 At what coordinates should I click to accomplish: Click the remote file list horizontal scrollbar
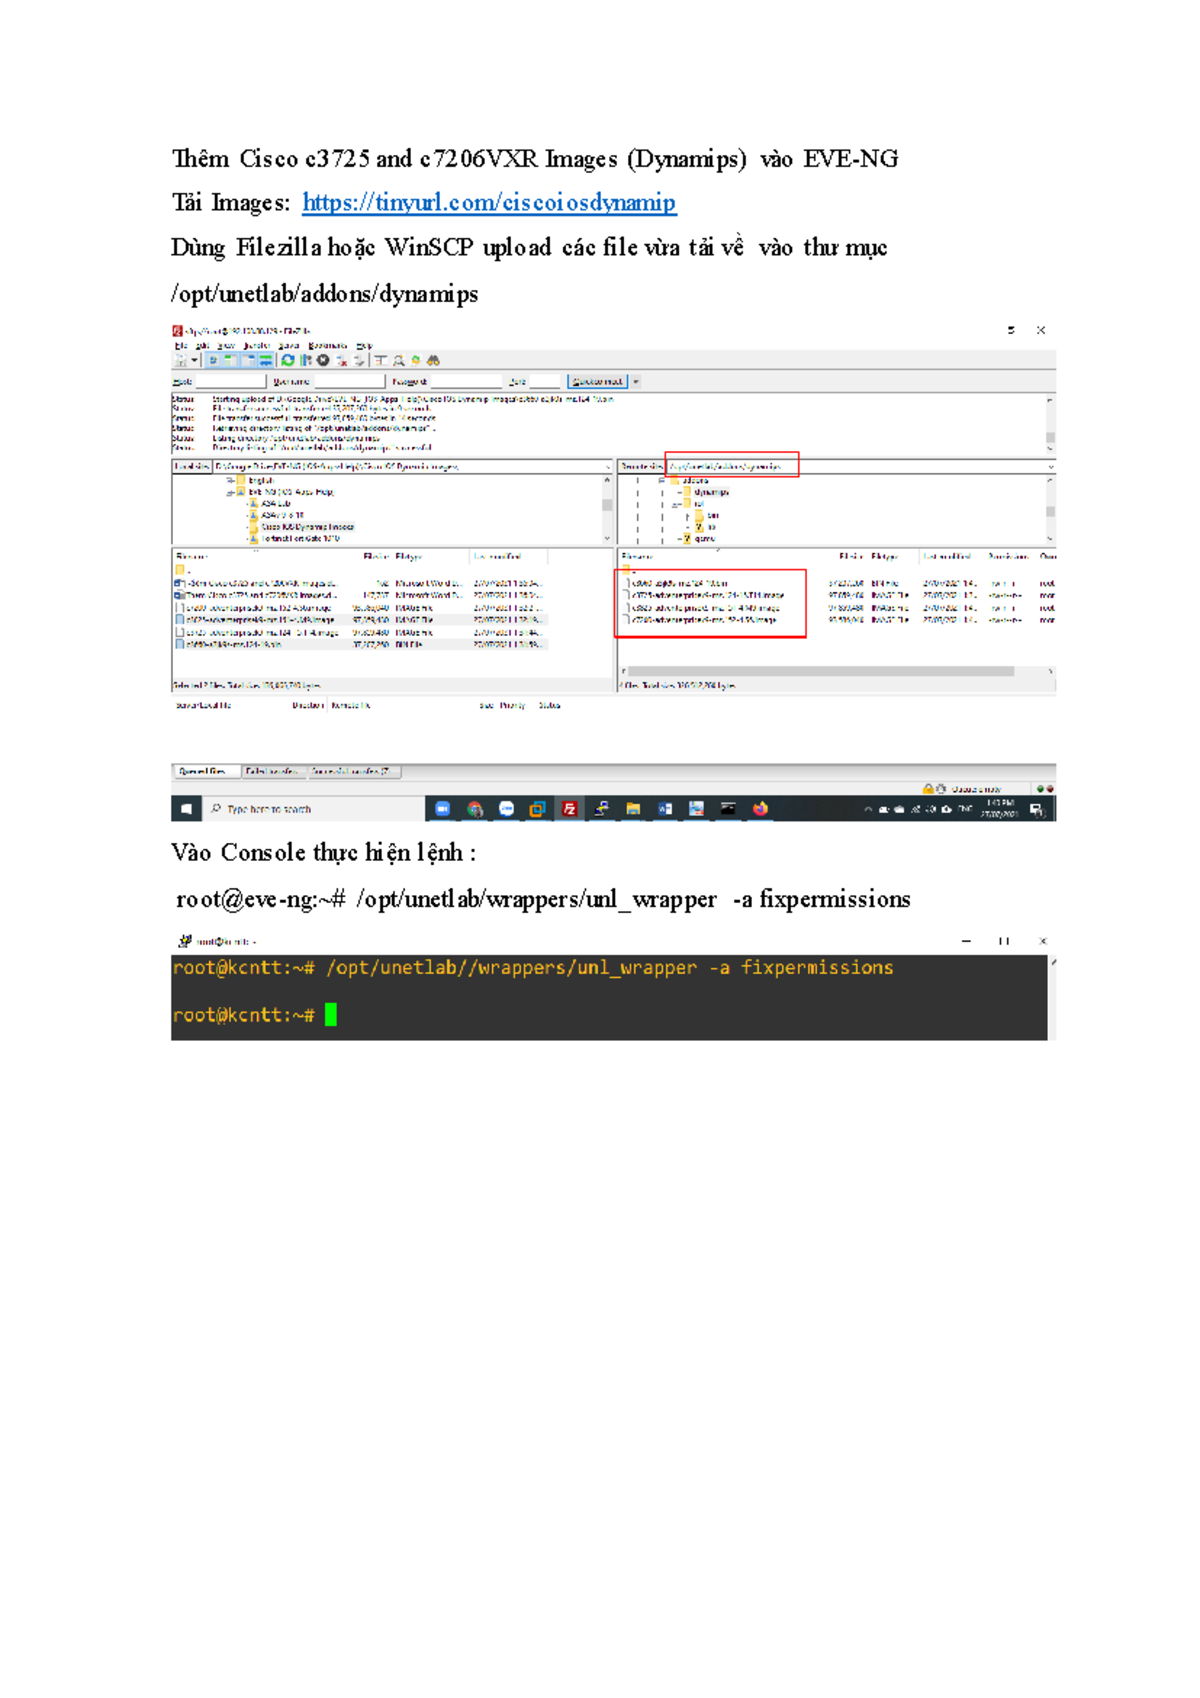pos(820,672)
